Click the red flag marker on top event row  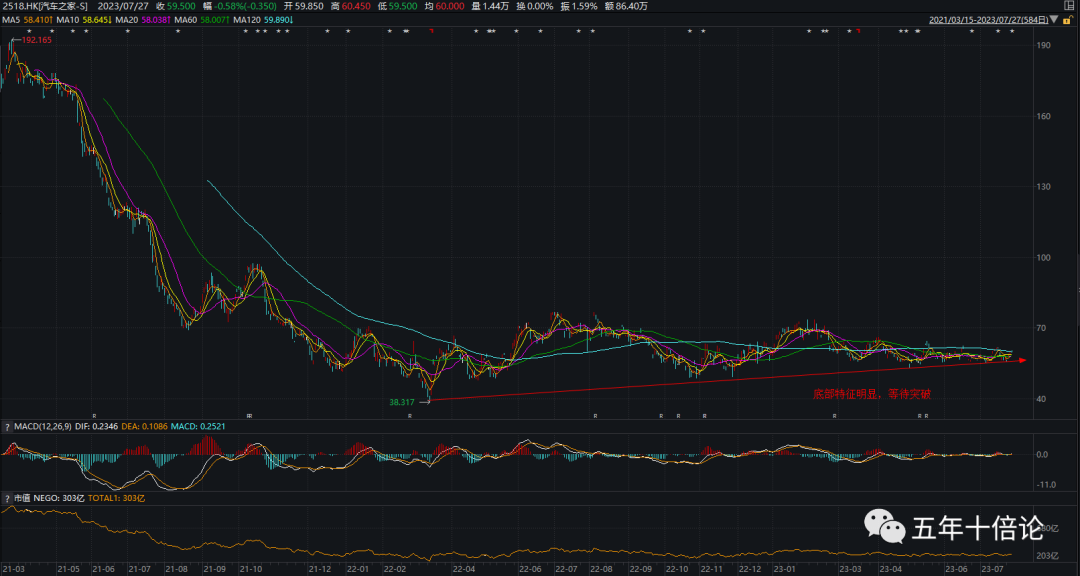tap(431, 32)
